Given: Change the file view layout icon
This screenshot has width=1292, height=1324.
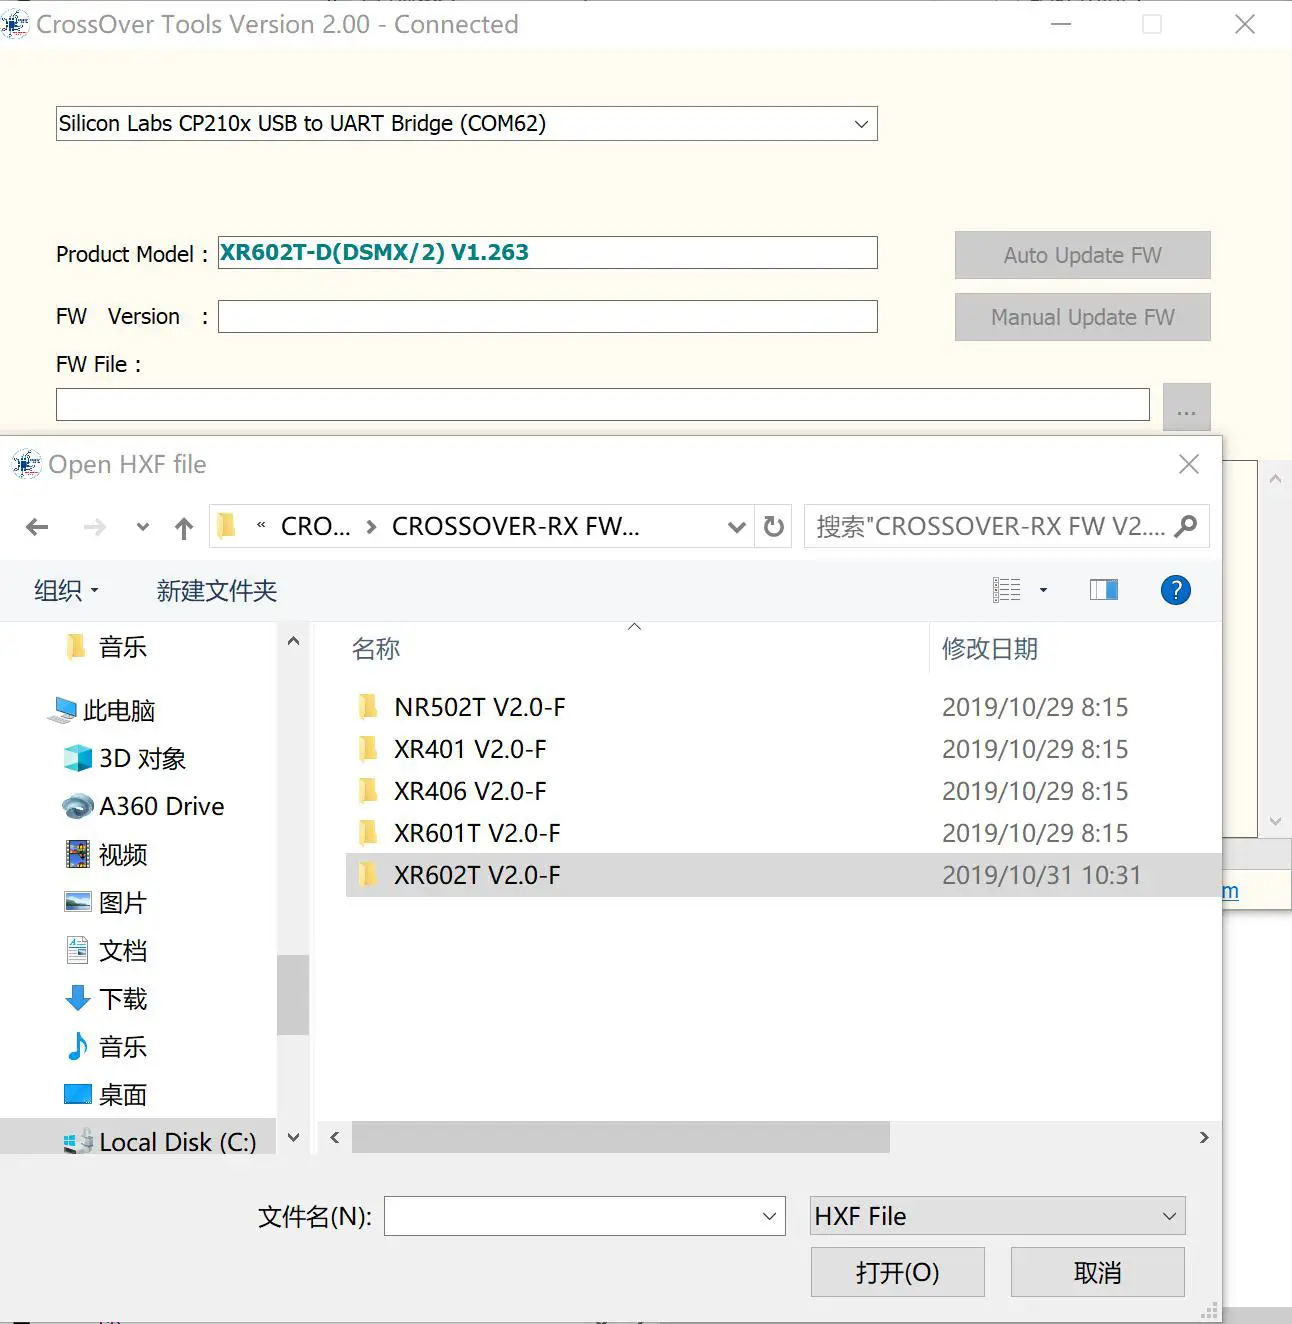Looking at the screenshot, I should pyautogui.click(x=1007, y=590).
